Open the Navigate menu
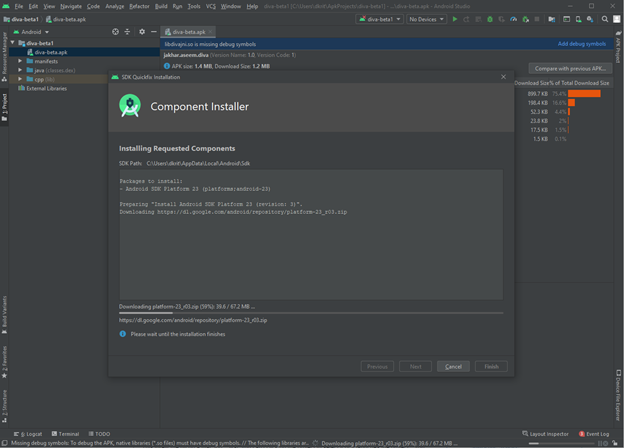This screenshot has width=624, height=448. pos(71,6)
